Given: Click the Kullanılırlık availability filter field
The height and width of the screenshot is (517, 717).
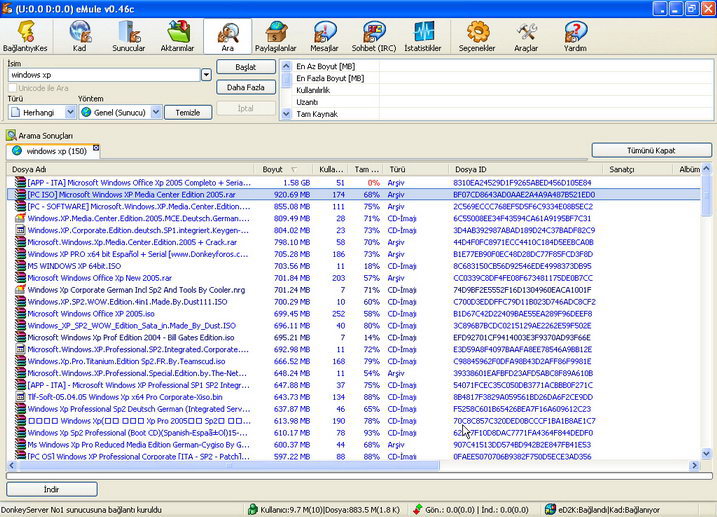Looking at the screenshot, I should (x=545, y=90).
